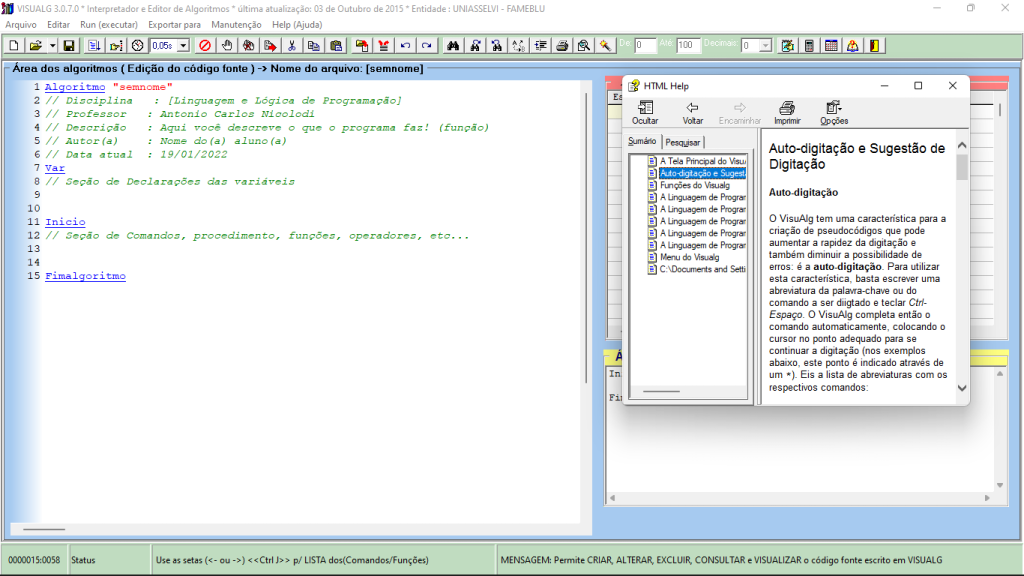Open the Manutenção menu
This screenshot has width=1024, height=576.
point(236,24)
